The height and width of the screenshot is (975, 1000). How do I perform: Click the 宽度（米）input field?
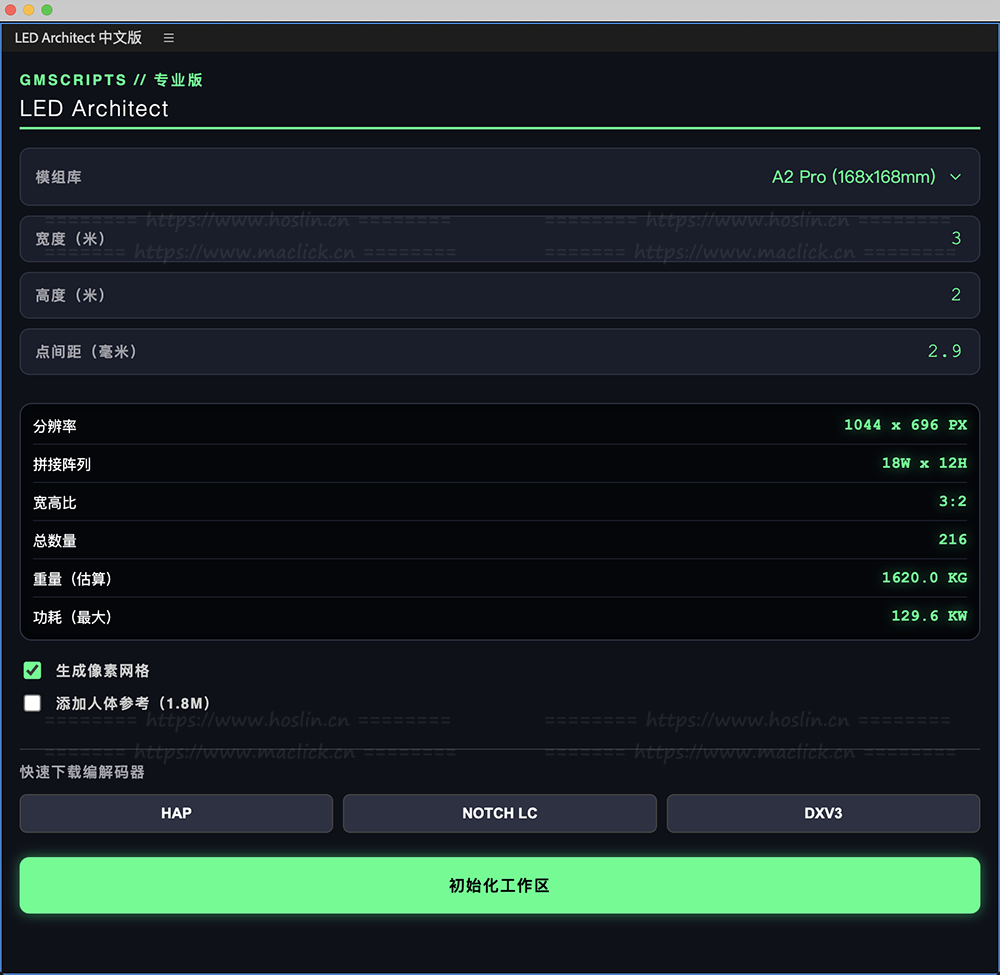[x=500, y=238]
